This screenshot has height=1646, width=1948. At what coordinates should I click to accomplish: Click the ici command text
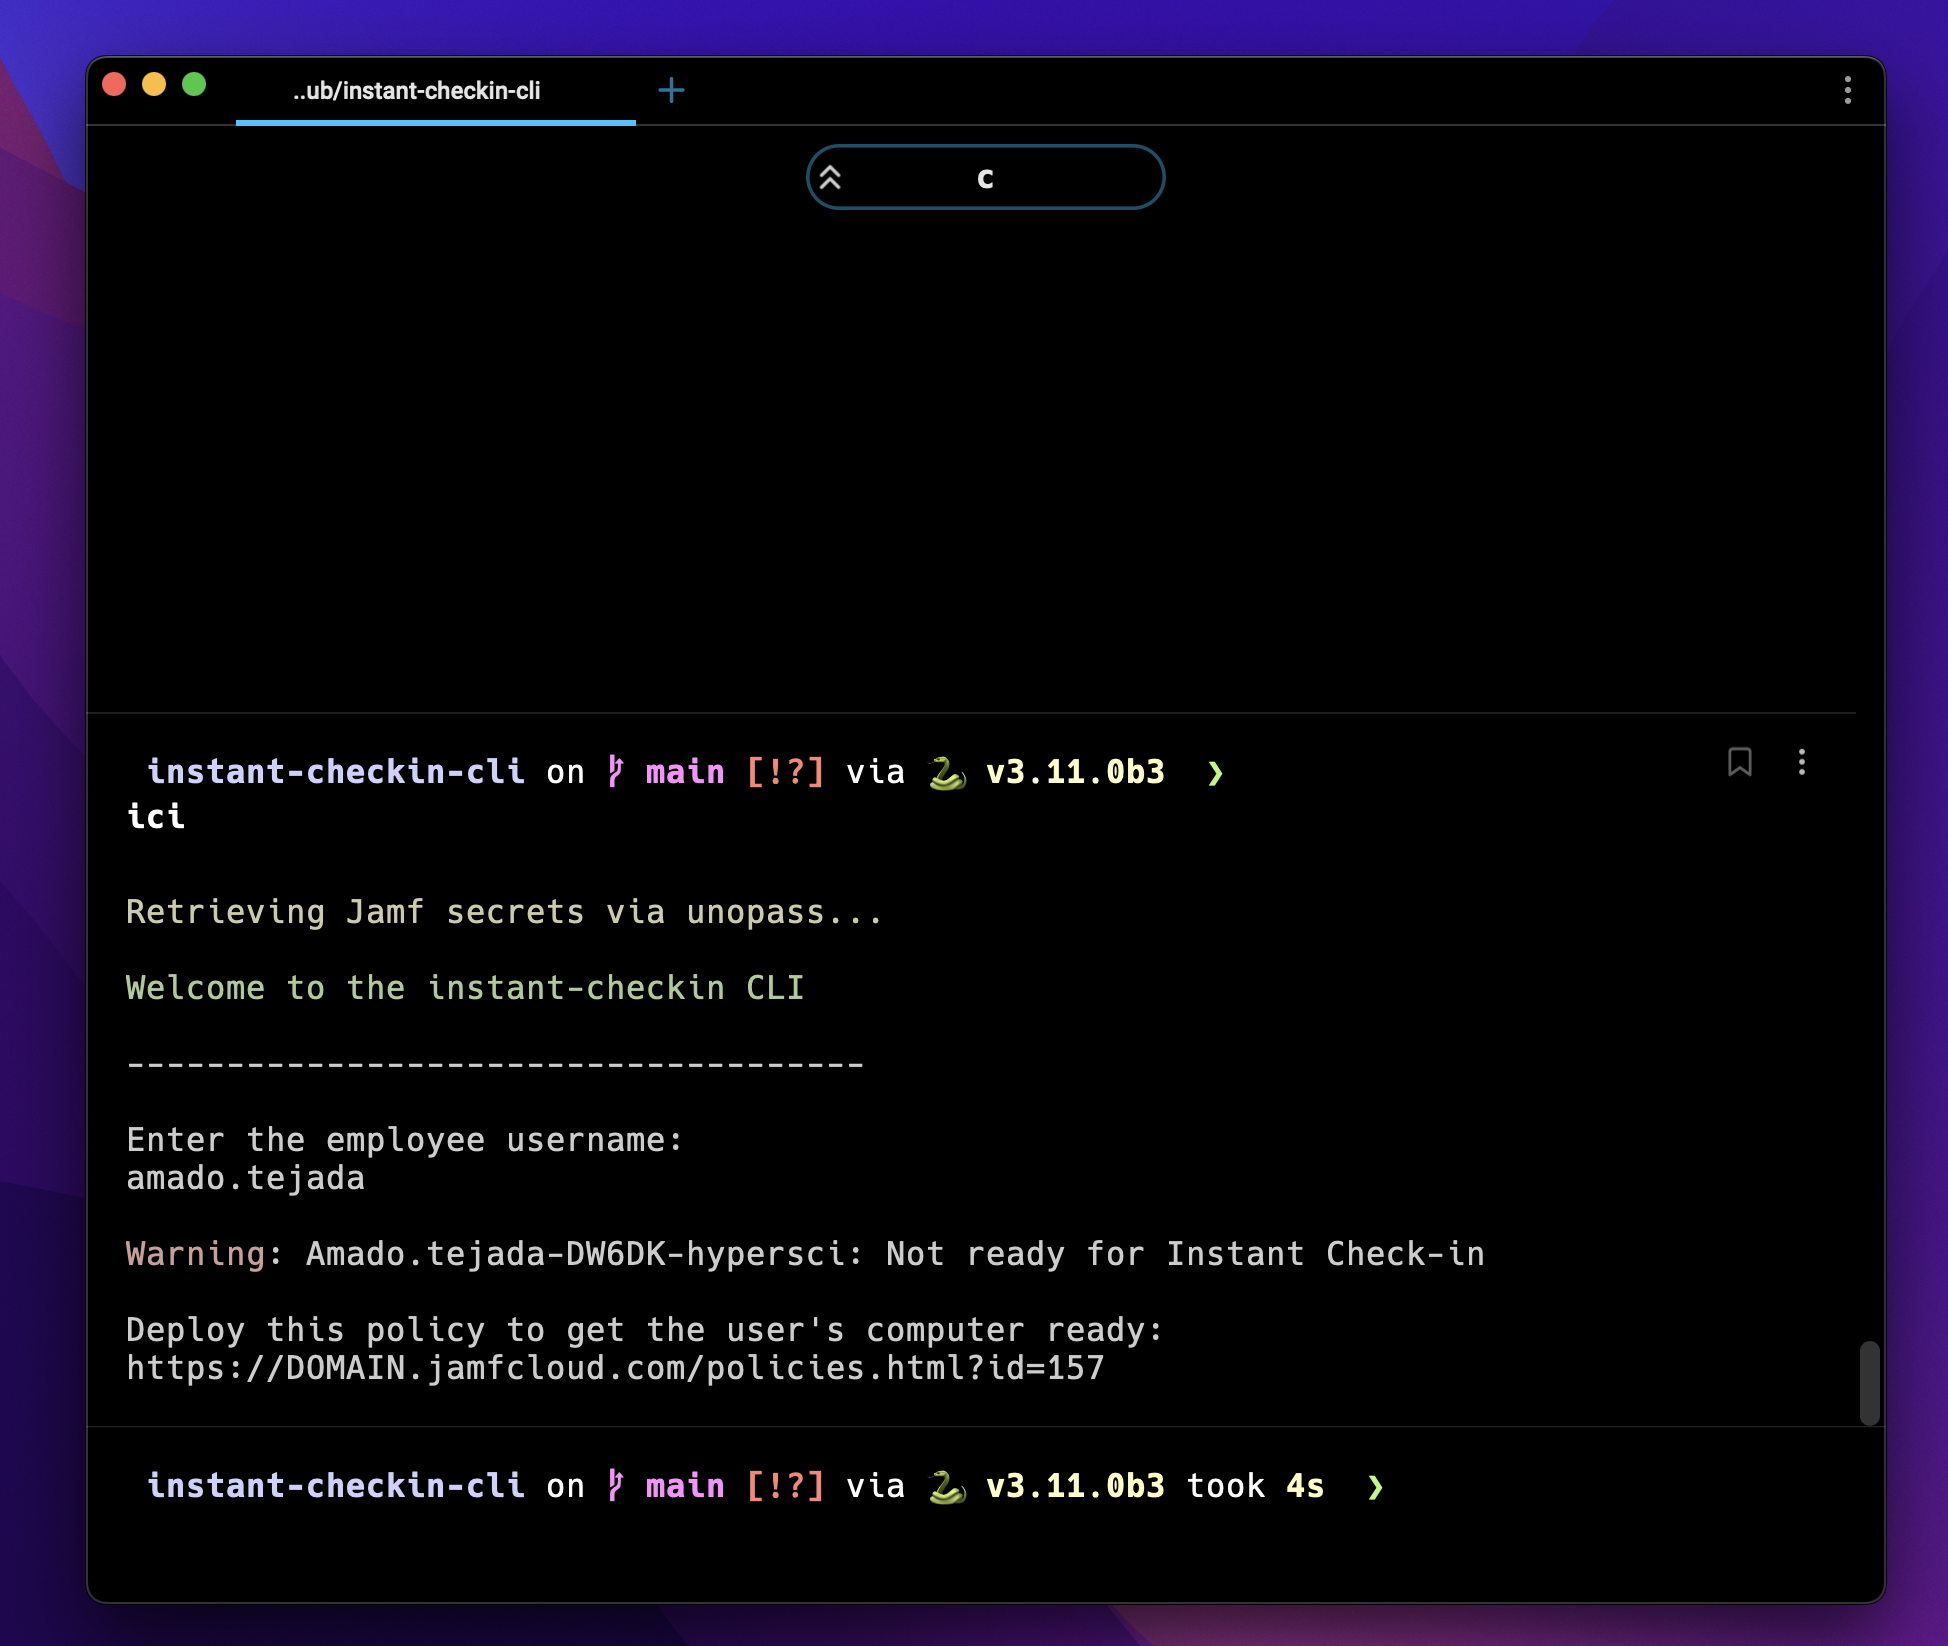pos(156,817)
